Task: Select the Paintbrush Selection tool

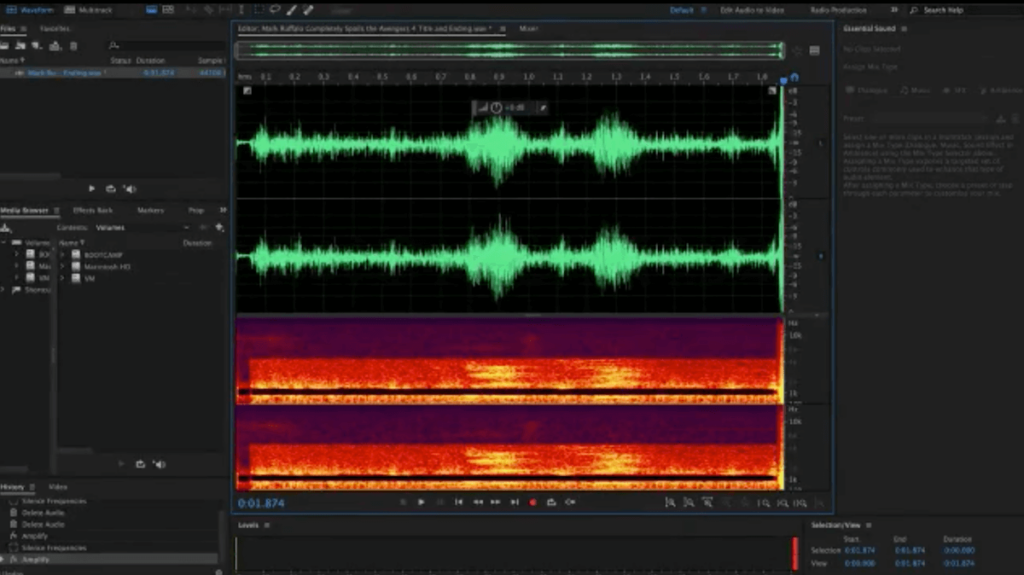Action: pos(292,10)
